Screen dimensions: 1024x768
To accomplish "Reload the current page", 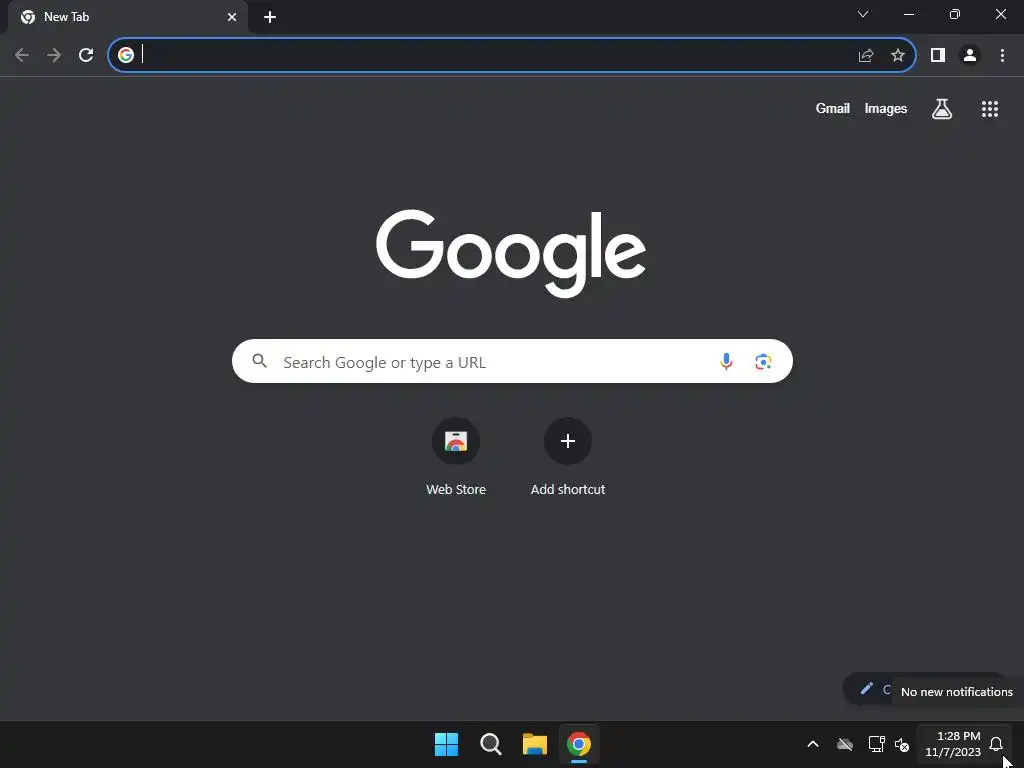I will (86, 56).
